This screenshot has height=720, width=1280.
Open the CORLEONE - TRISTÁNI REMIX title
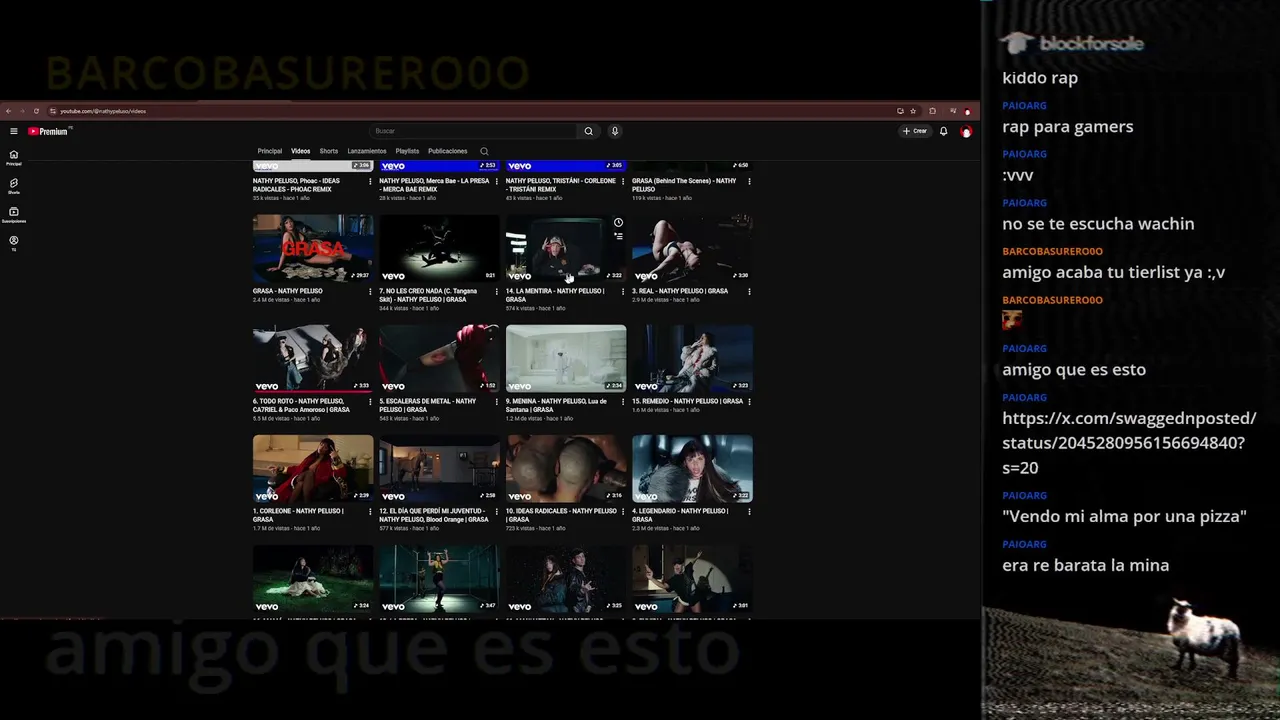click(x=561, y=185)
